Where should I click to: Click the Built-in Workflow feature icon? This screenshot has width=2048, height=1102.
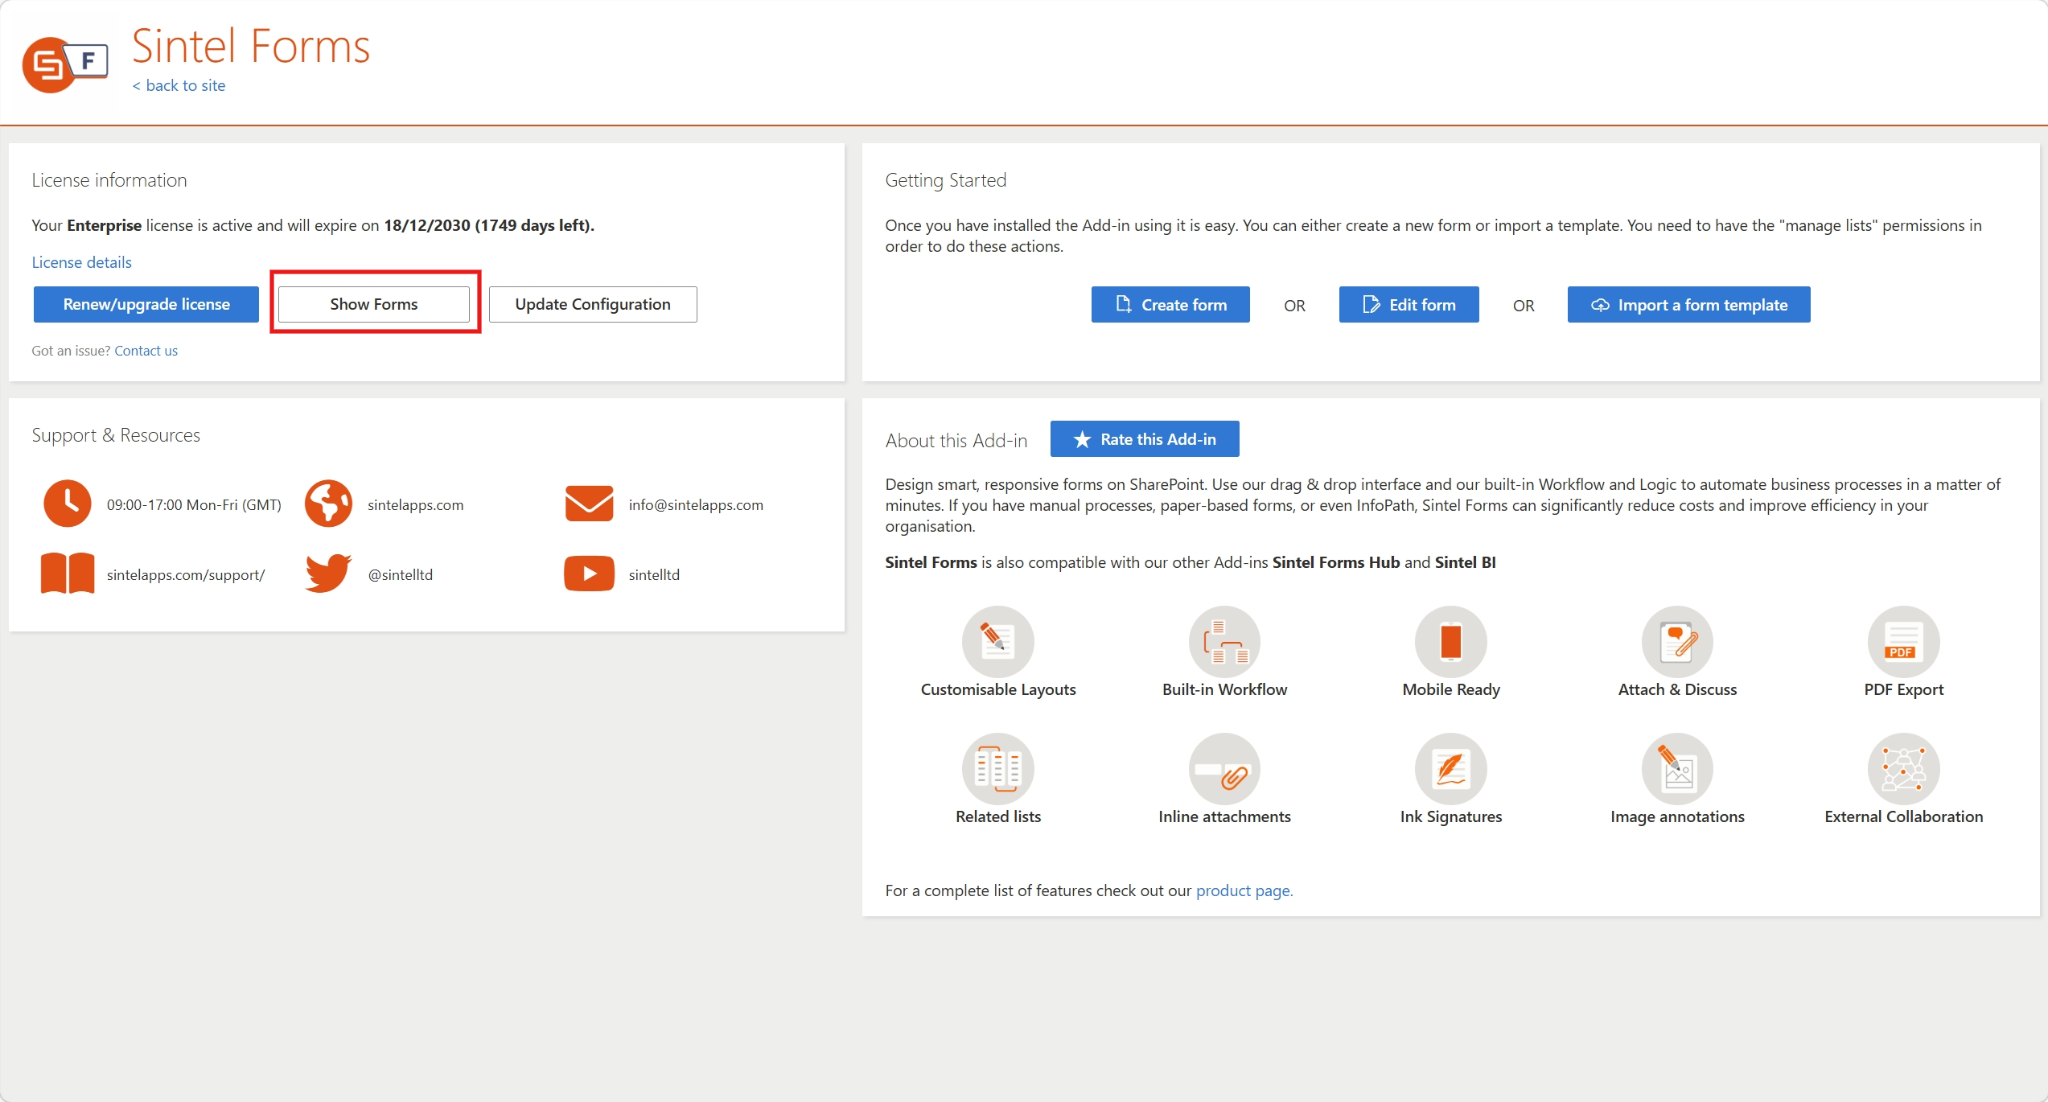pos(1224,641)
